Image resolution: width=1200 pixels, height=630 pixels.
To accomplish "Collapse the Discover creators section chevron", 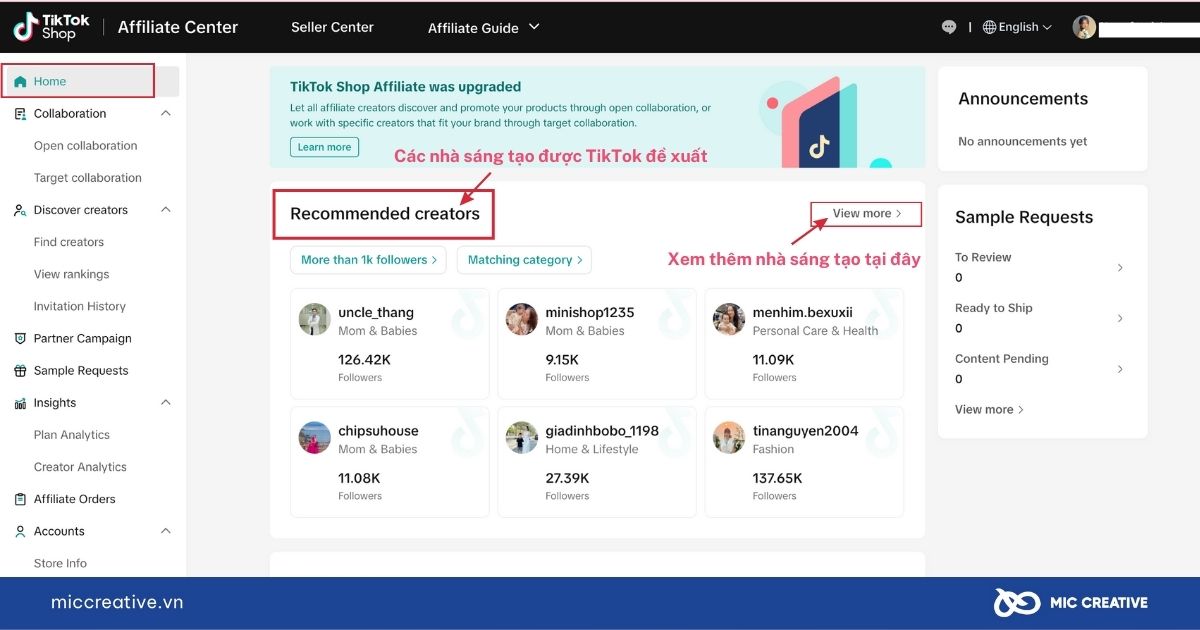I will [166, 210].
